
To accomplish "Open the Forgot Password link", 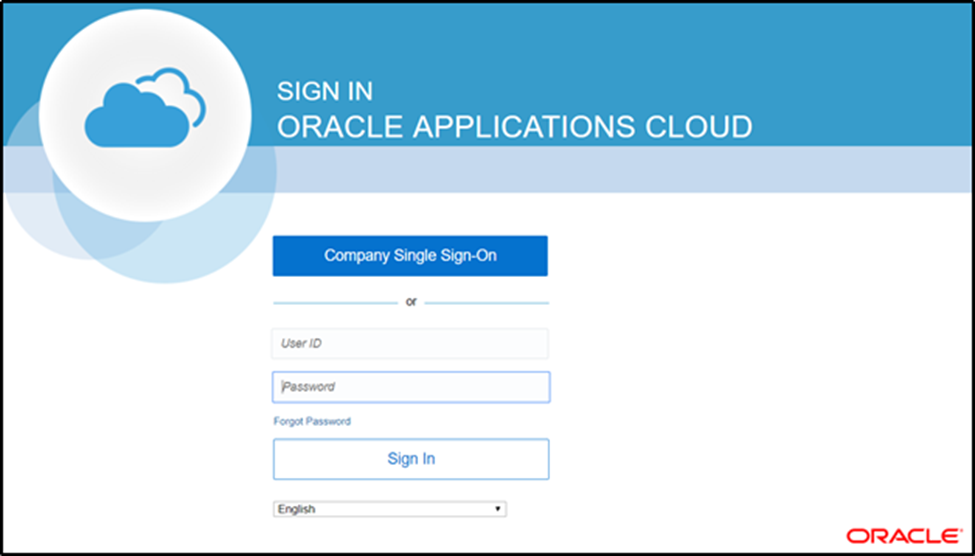I will (312, 422).
